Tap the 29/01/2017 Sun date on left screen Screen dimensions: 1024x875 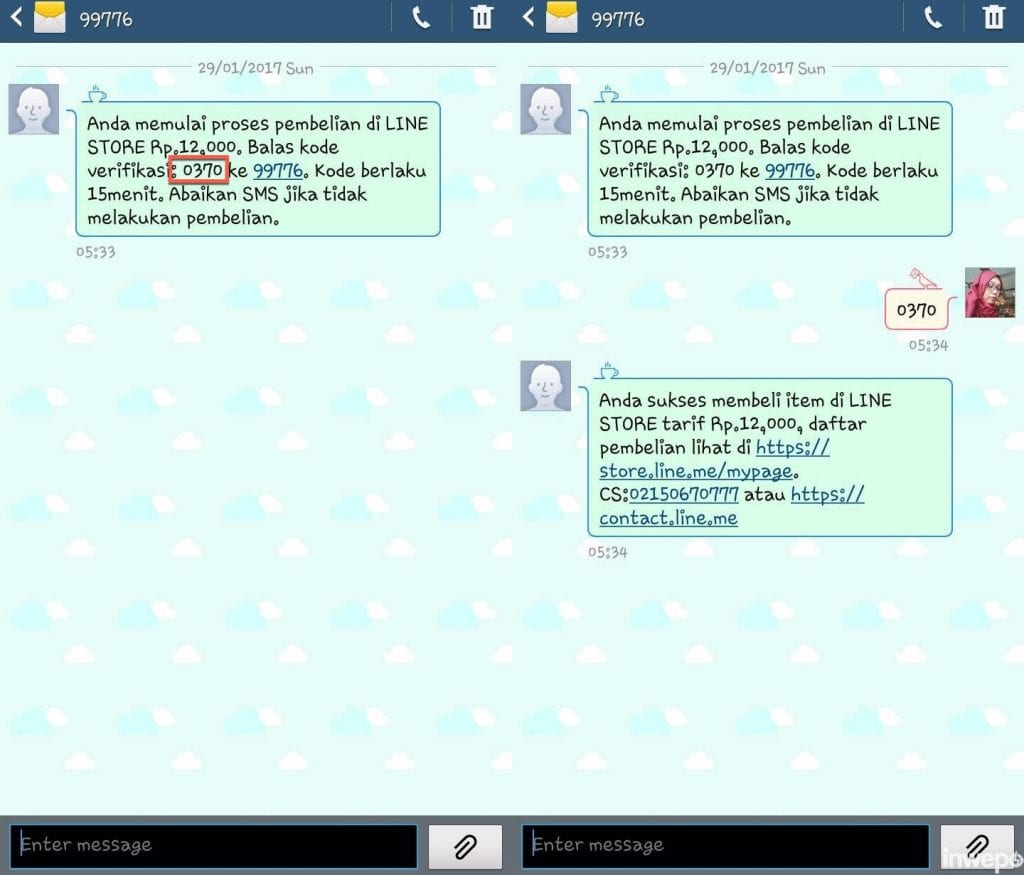tap(255, 68)
